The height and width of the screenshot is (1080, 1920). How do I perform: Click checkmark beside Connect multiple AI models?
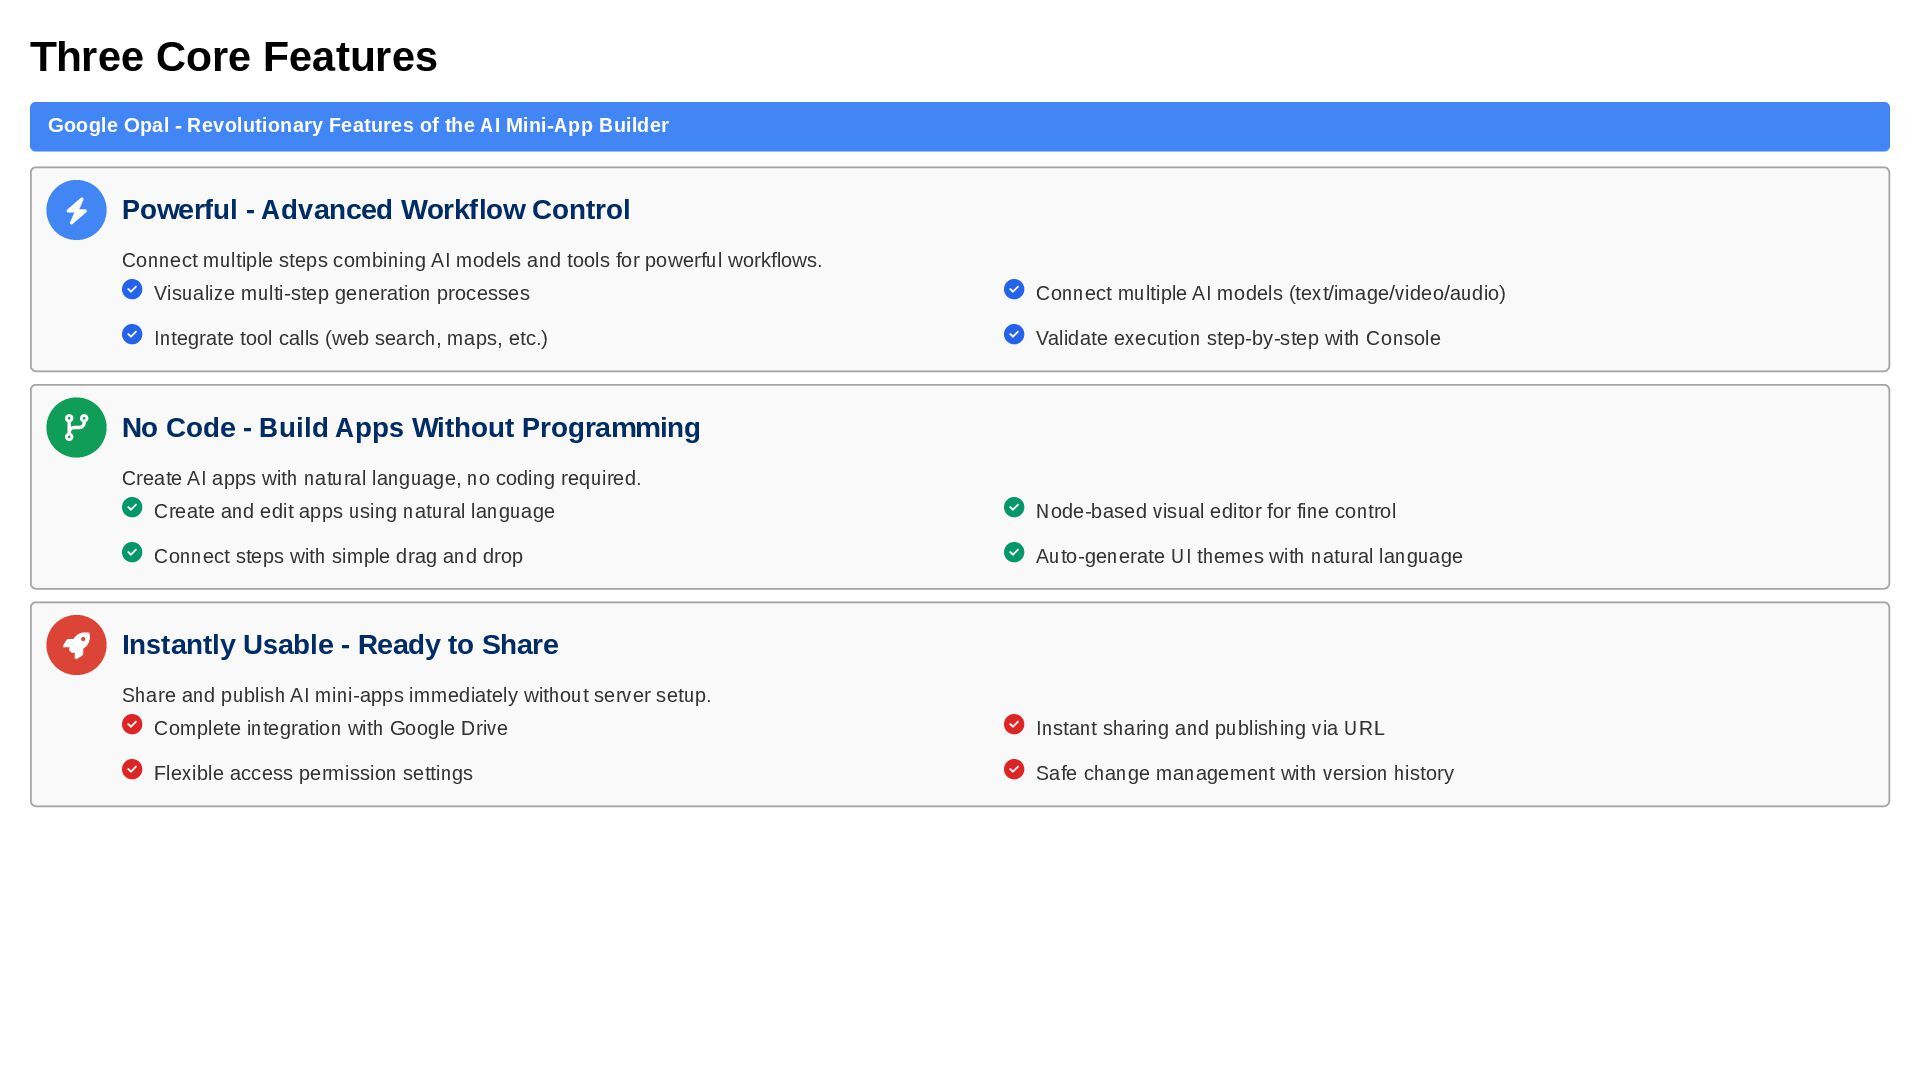tap(1014, 290)
